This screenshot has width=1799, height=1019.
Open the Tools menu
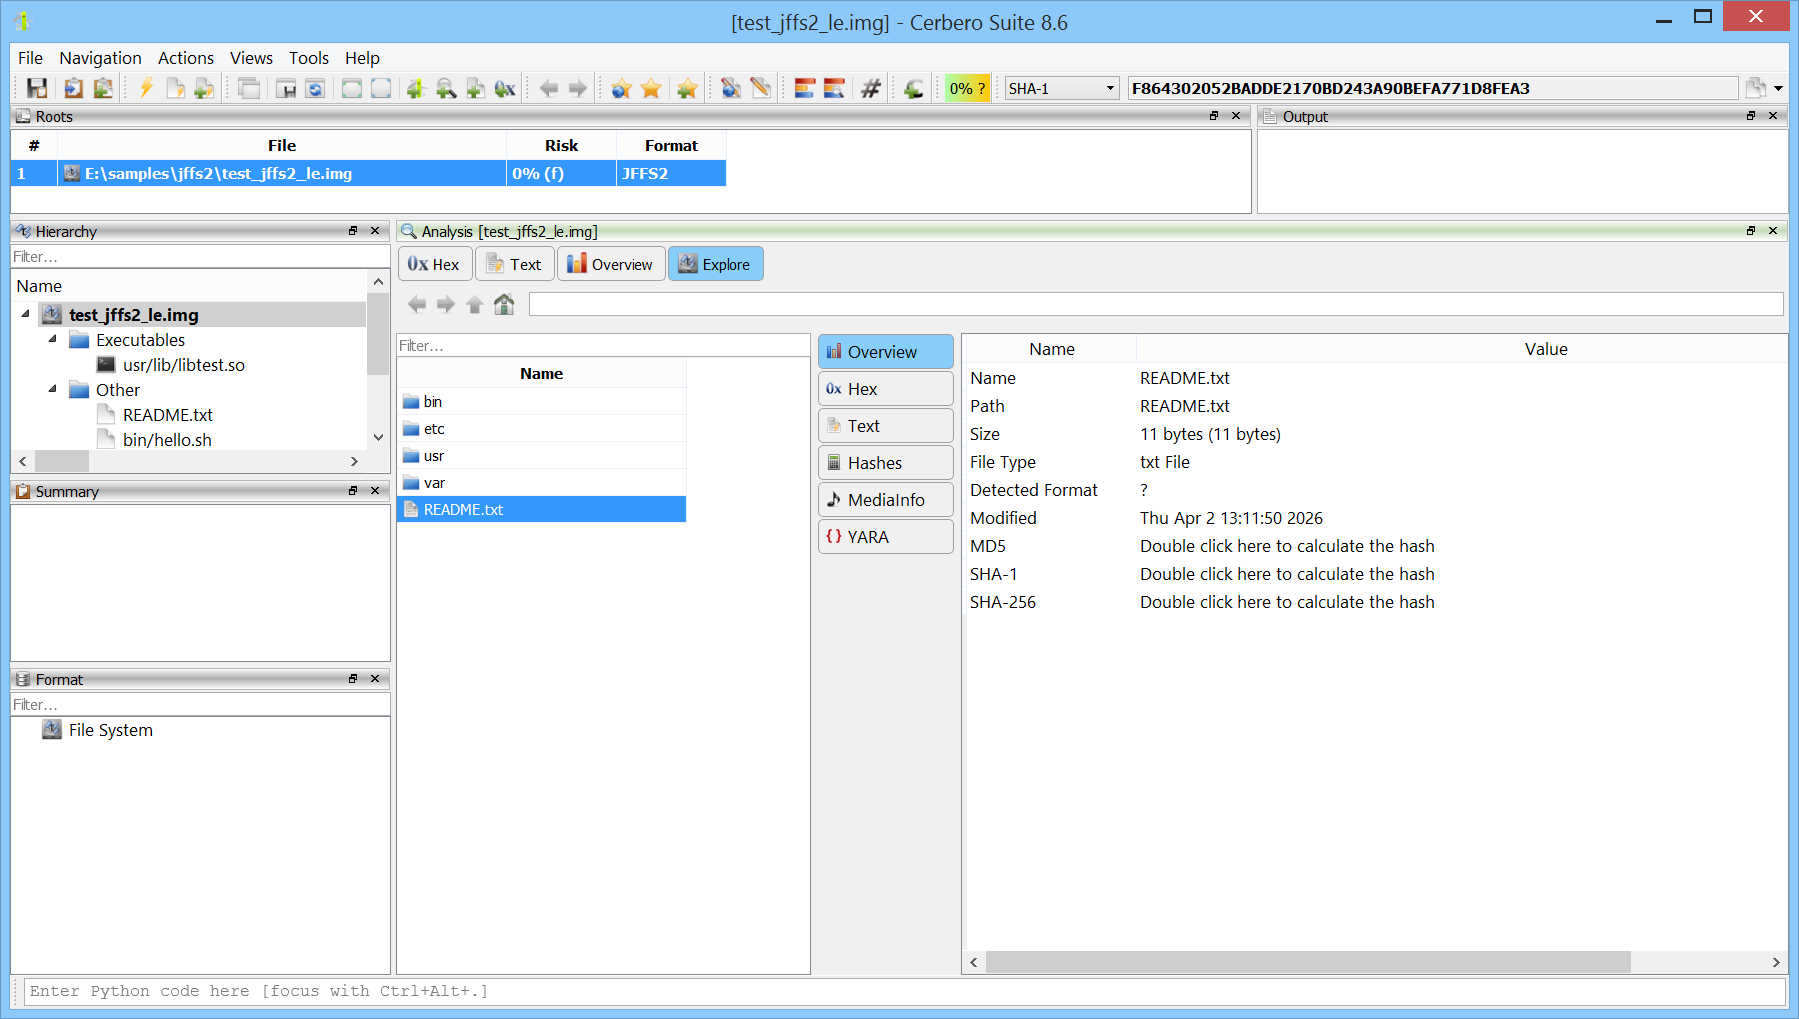point(308,58)
